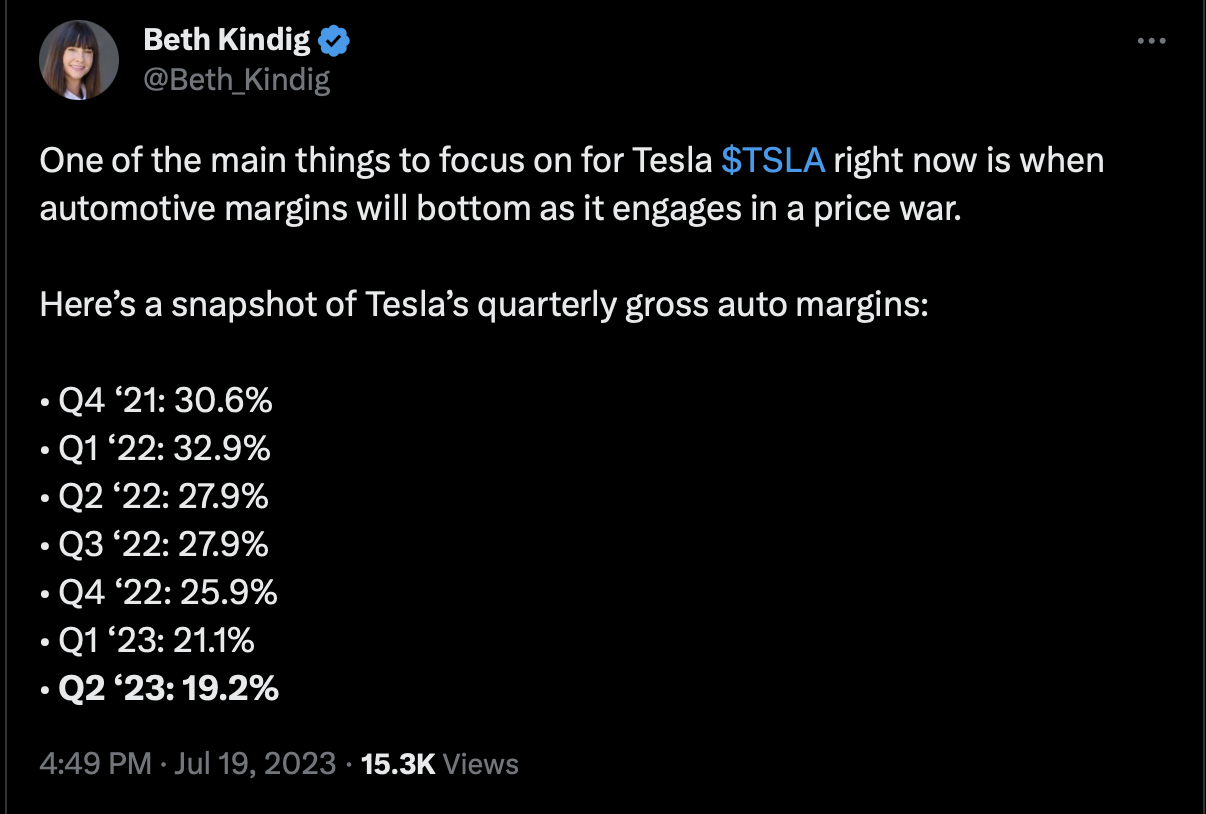Image resolution: width=1206 pixels, height=814 pixels.
Task: Click the Q1 '23: 21.1% bullet
Action: [x=148, y=641]
